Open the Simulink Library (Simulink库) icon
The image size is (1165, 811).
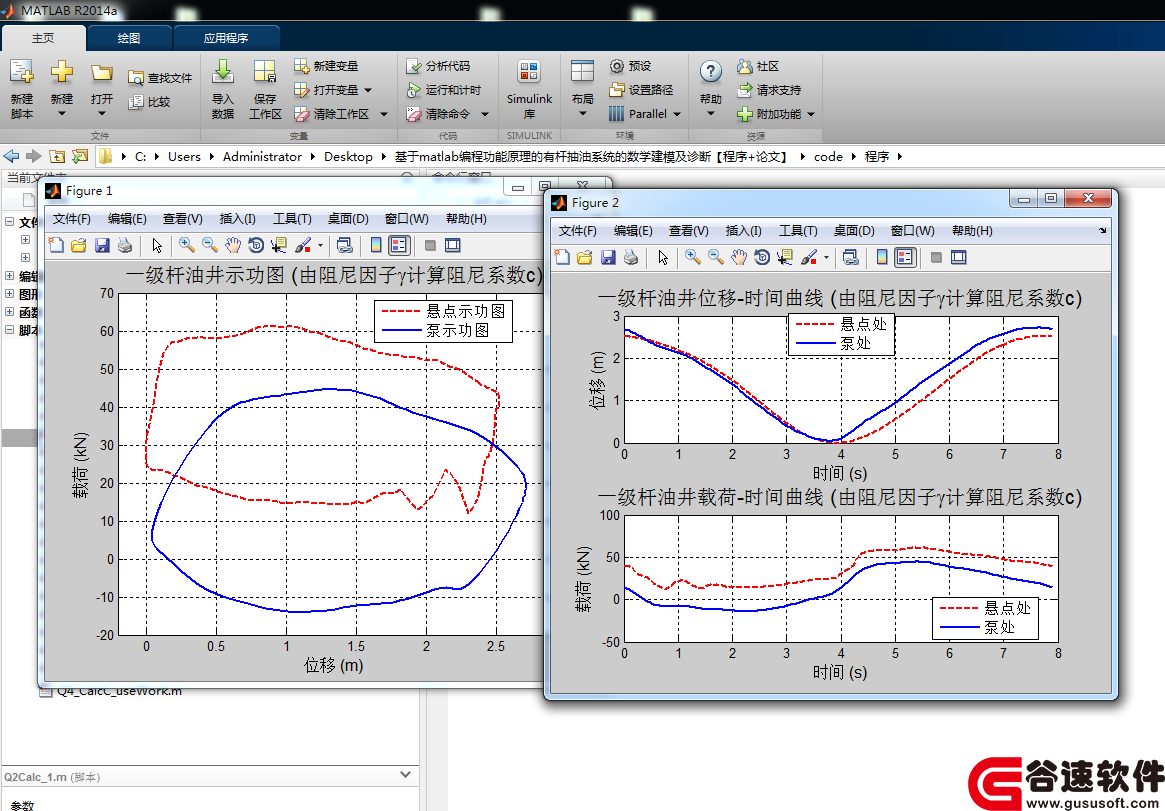tap(529, 72)
